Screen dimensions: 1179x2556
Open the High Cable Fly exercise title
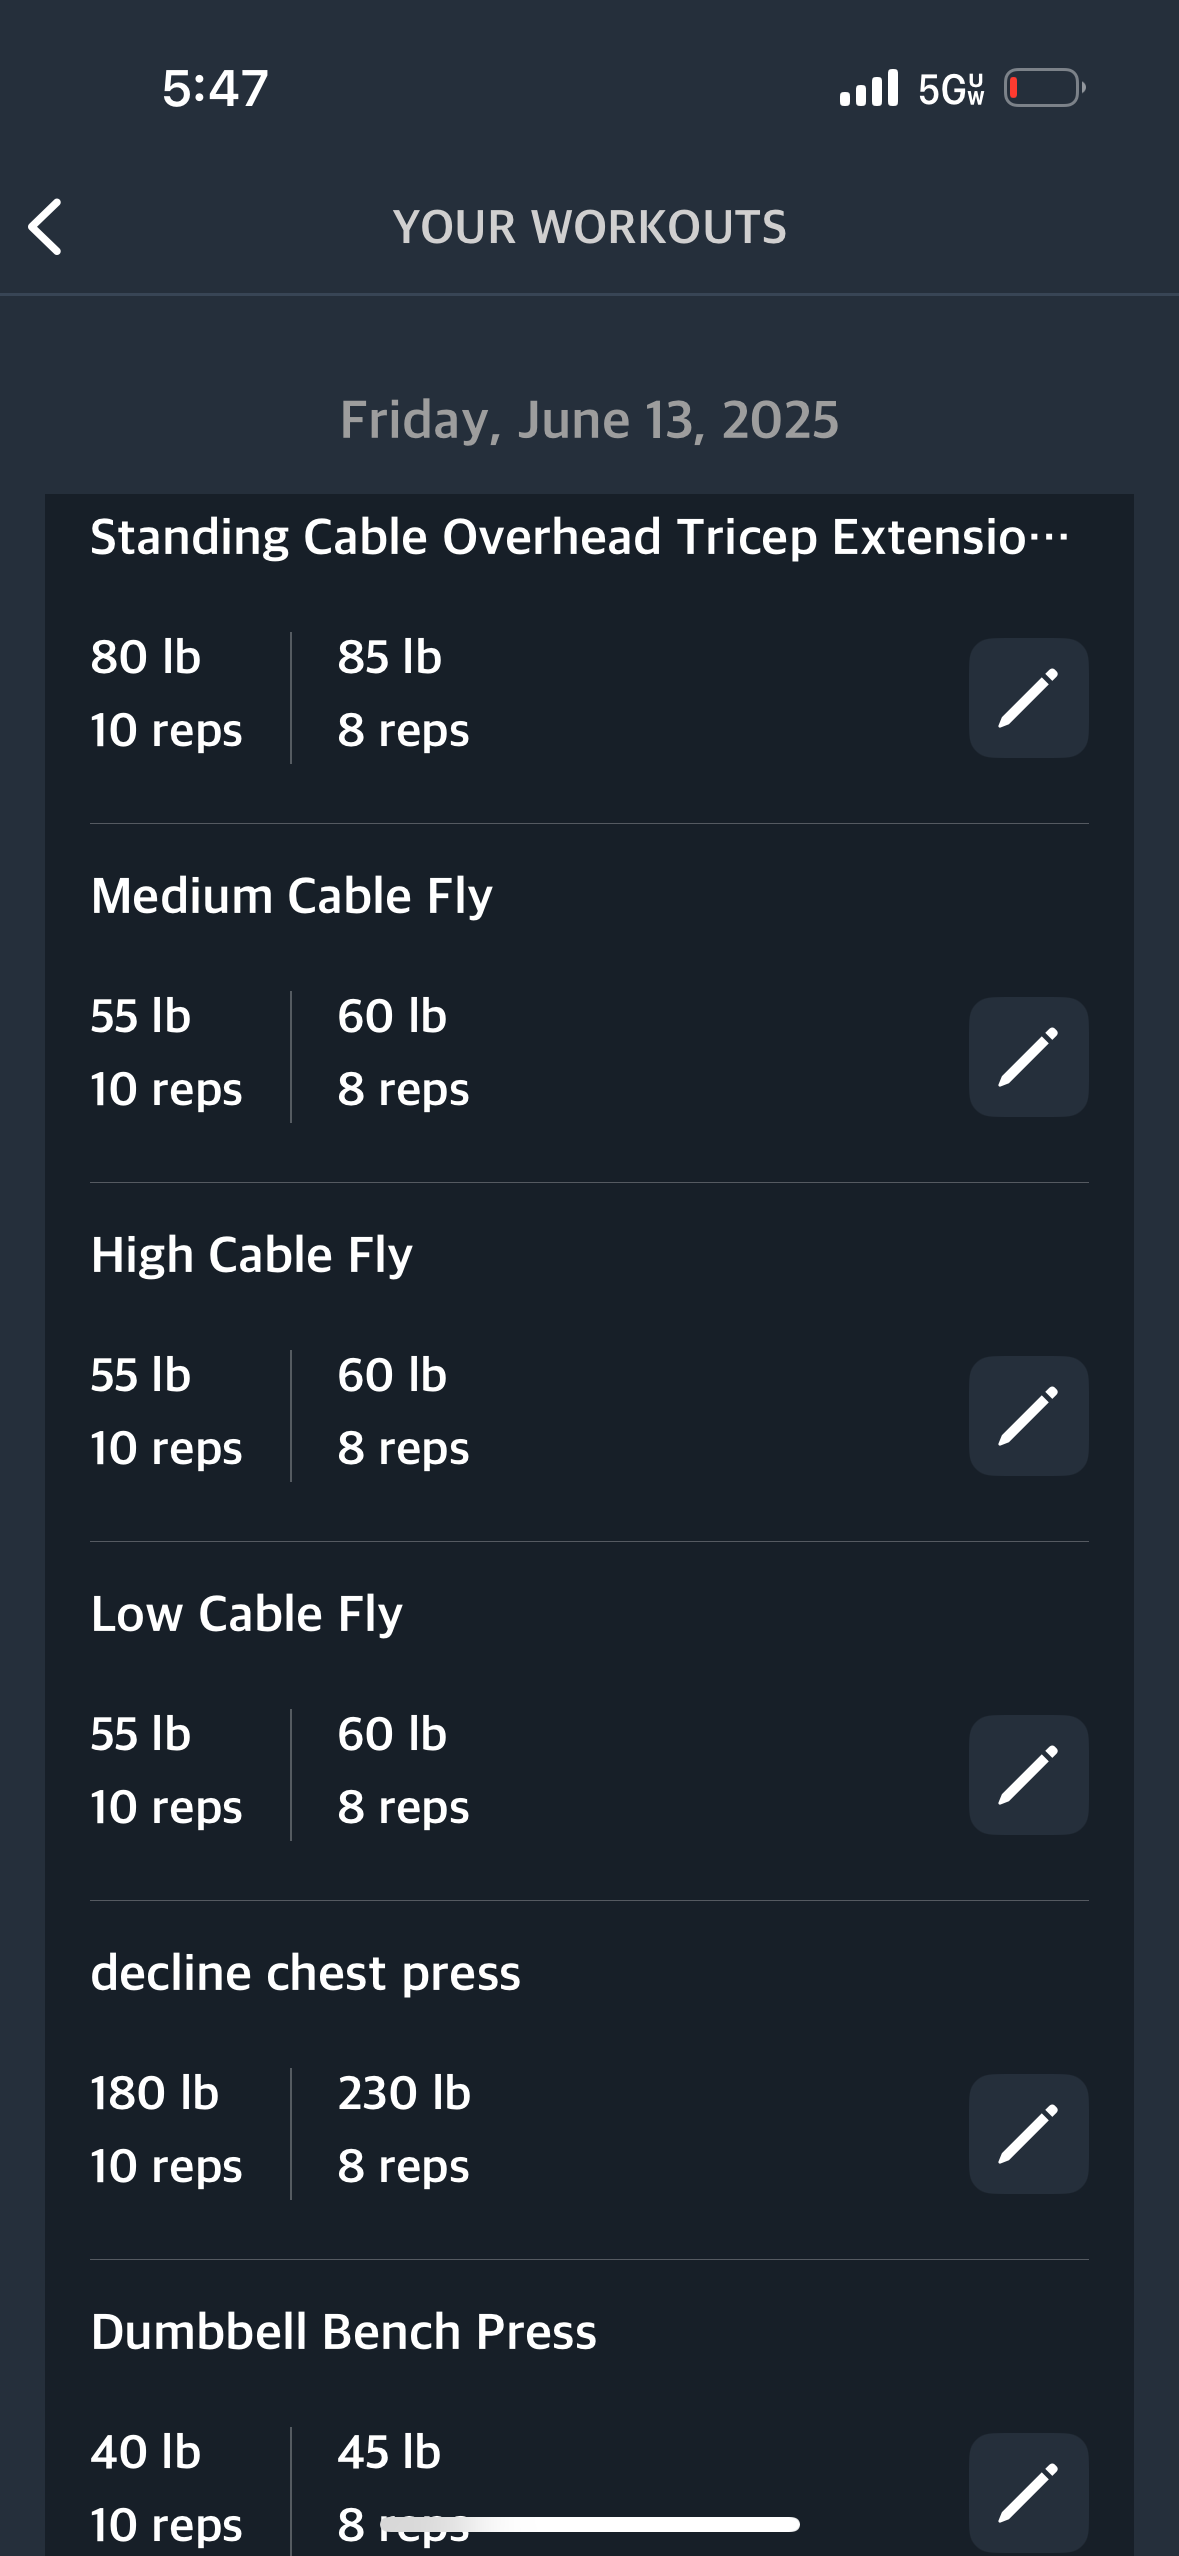[x=252, y=1254]
